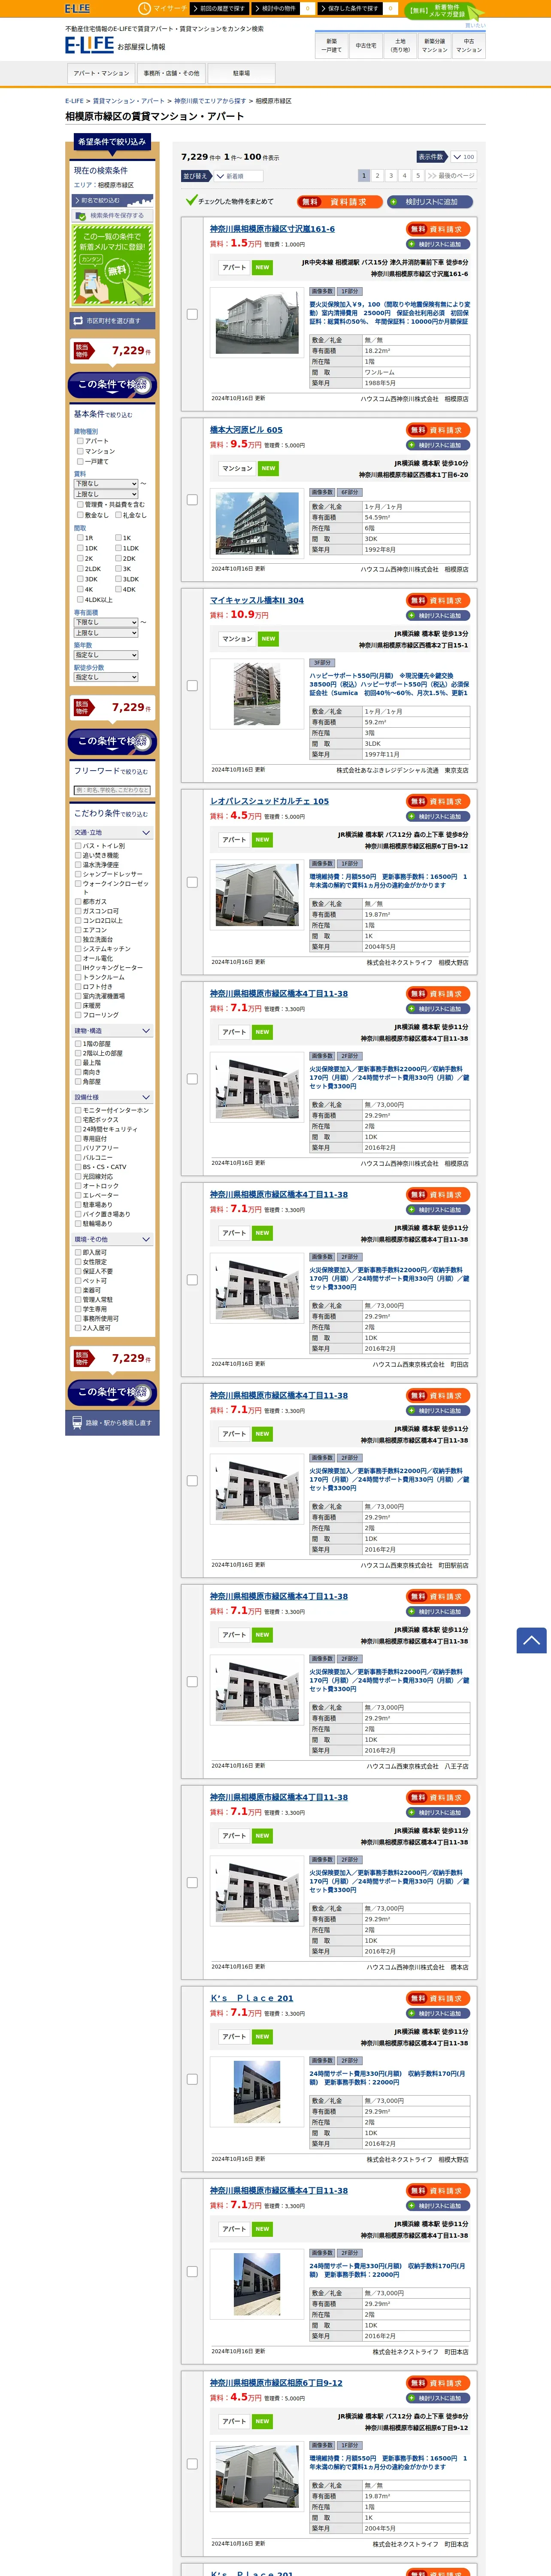This screenshot has height=2576, width=551.
Task: Switch to アパート・マンション tab
Action: (101, 73)
